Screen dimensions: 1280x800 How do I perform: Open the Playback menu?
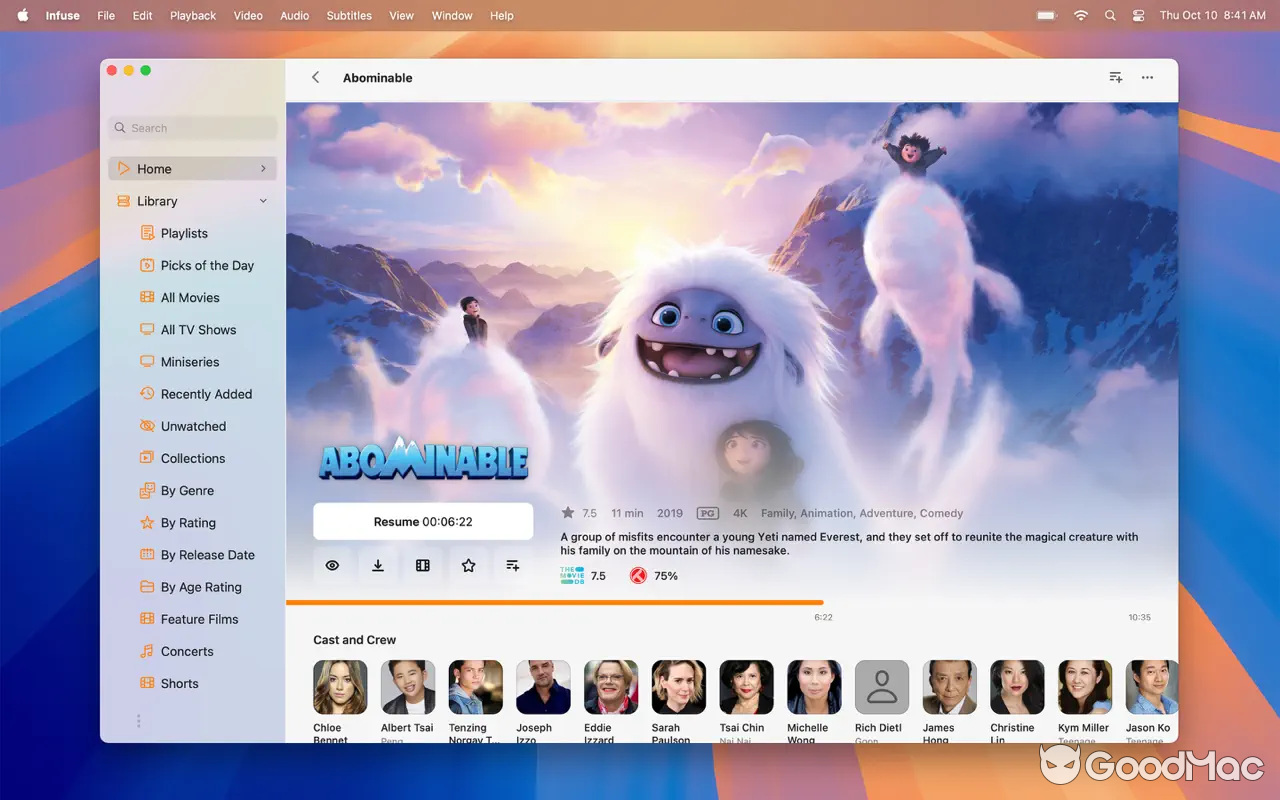[192, 15]
